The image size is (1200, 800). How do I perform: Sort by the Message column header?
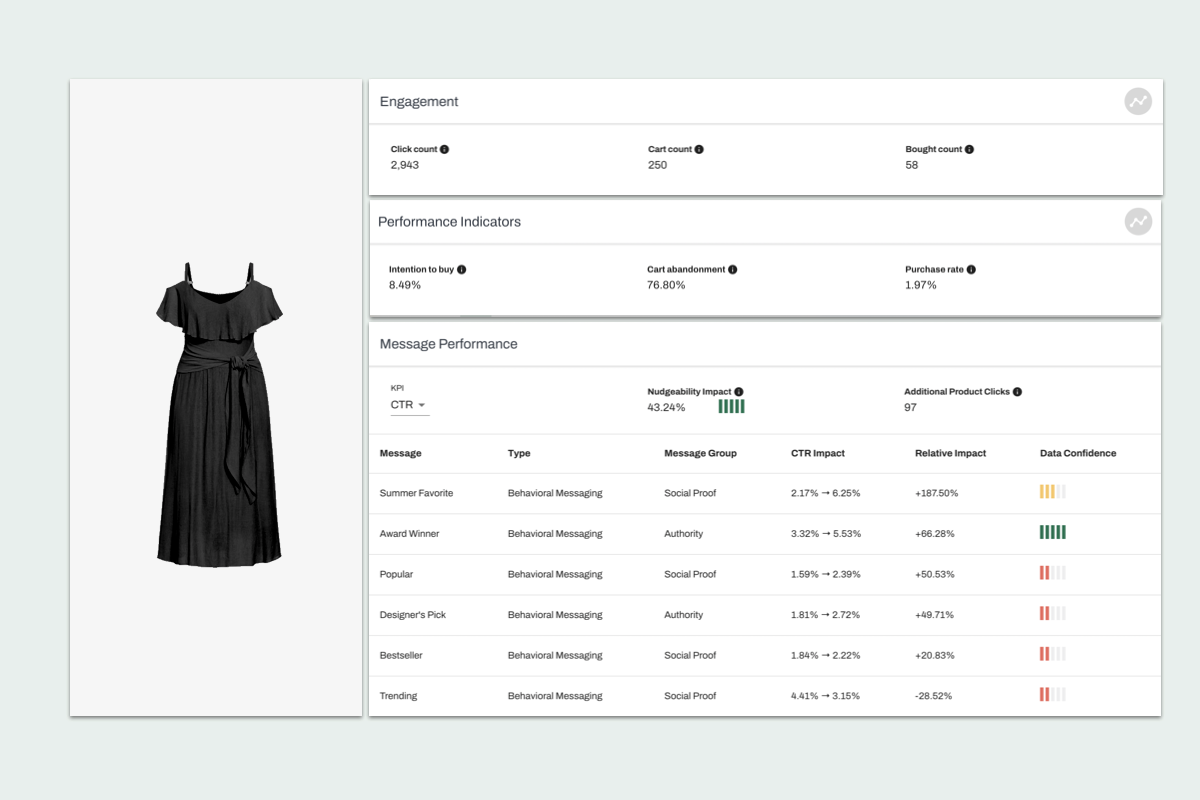(x=400, y=453)
